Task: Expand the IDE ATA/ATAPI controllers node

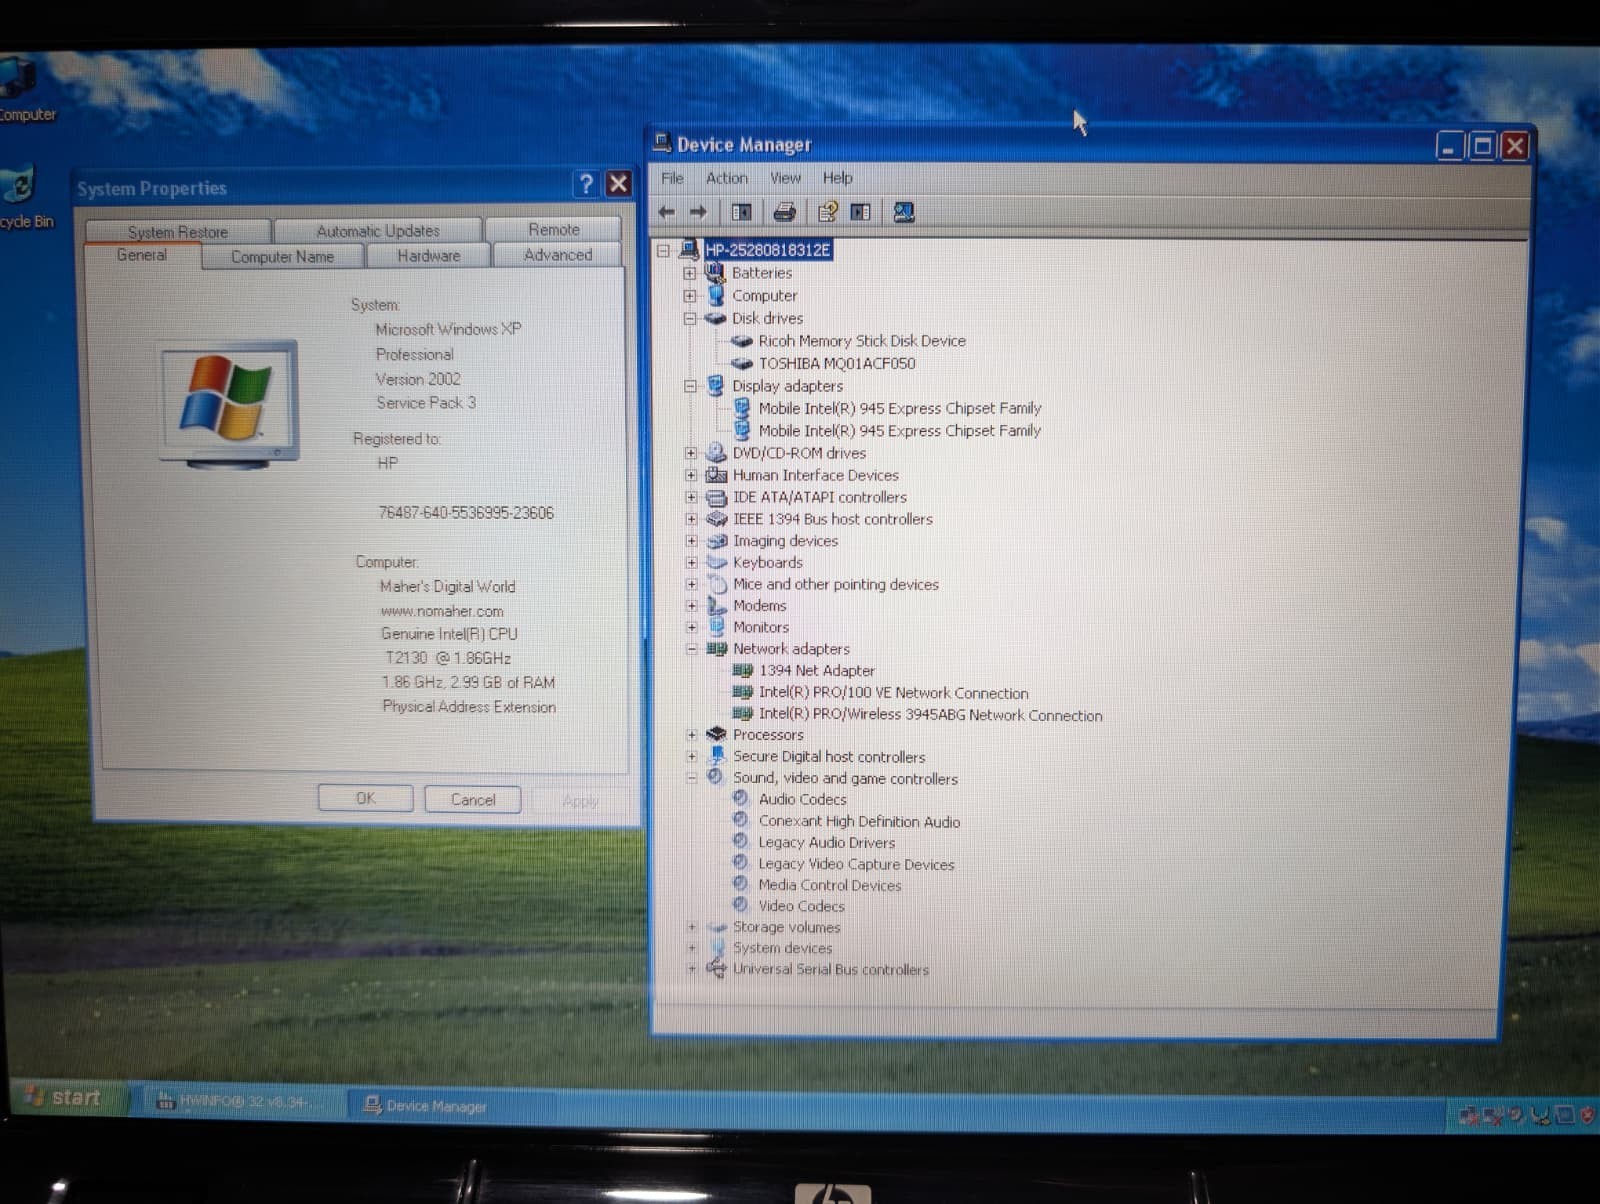Action: click(691, 497)
